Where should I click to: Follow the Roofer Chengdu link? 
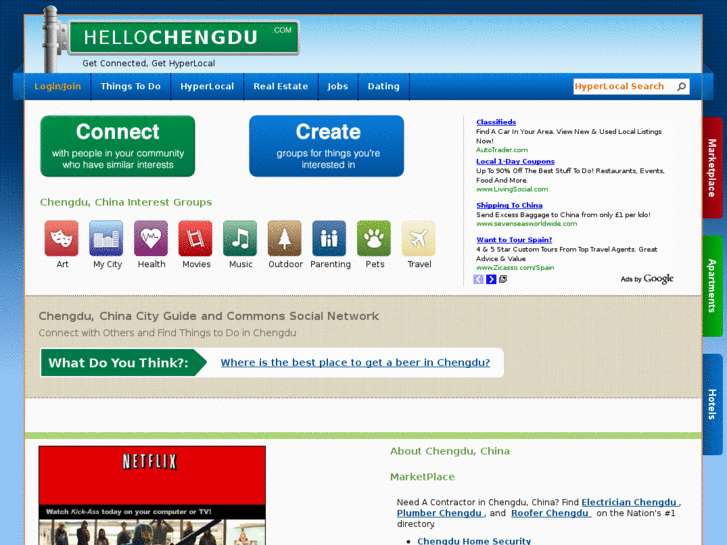tap(550, 513)
